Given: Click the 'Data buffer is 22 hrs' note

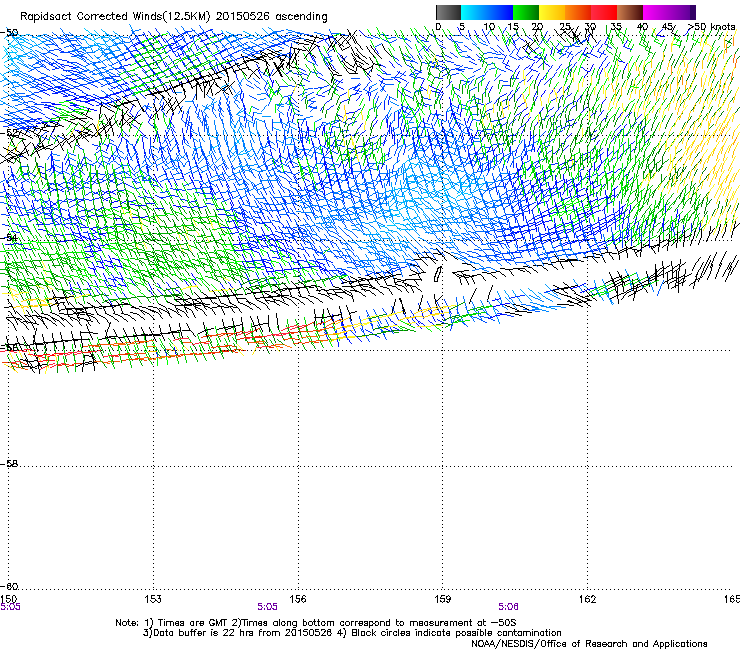Looking at the screenshot, I should click(352, 633).
